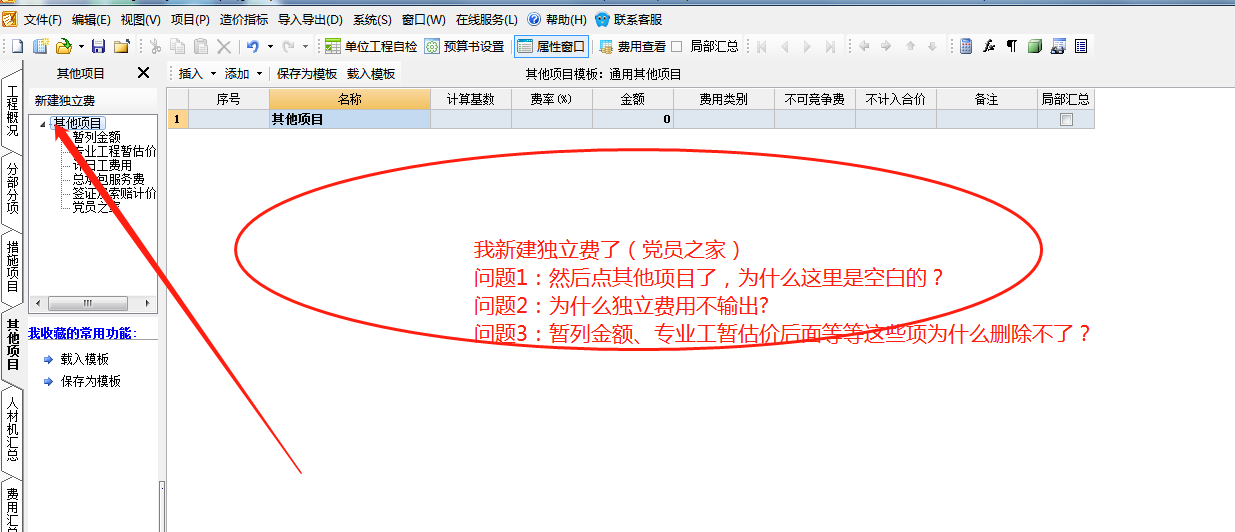Go to previous record navigation icon
This screenshot has height=532, width=1235.
coord(784,46)
